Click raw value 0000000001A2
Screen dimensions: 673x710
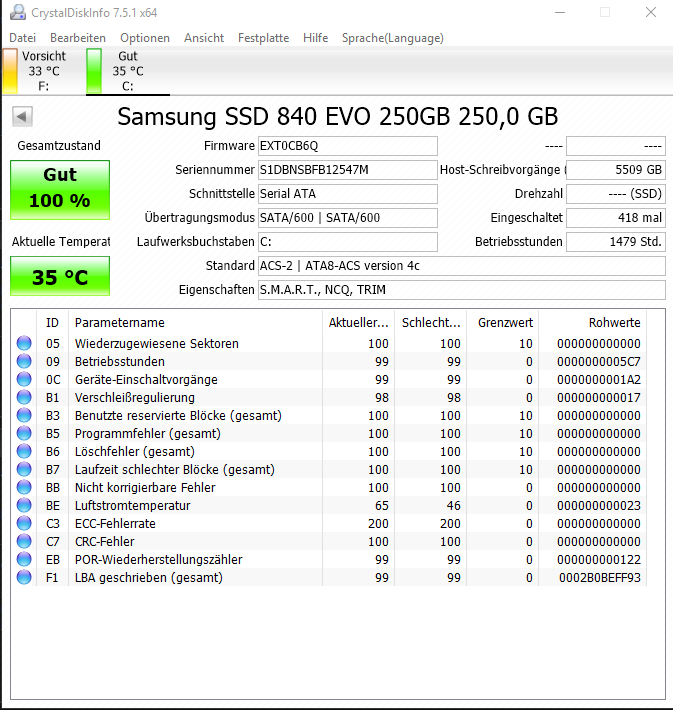click(x=599, y=379)
